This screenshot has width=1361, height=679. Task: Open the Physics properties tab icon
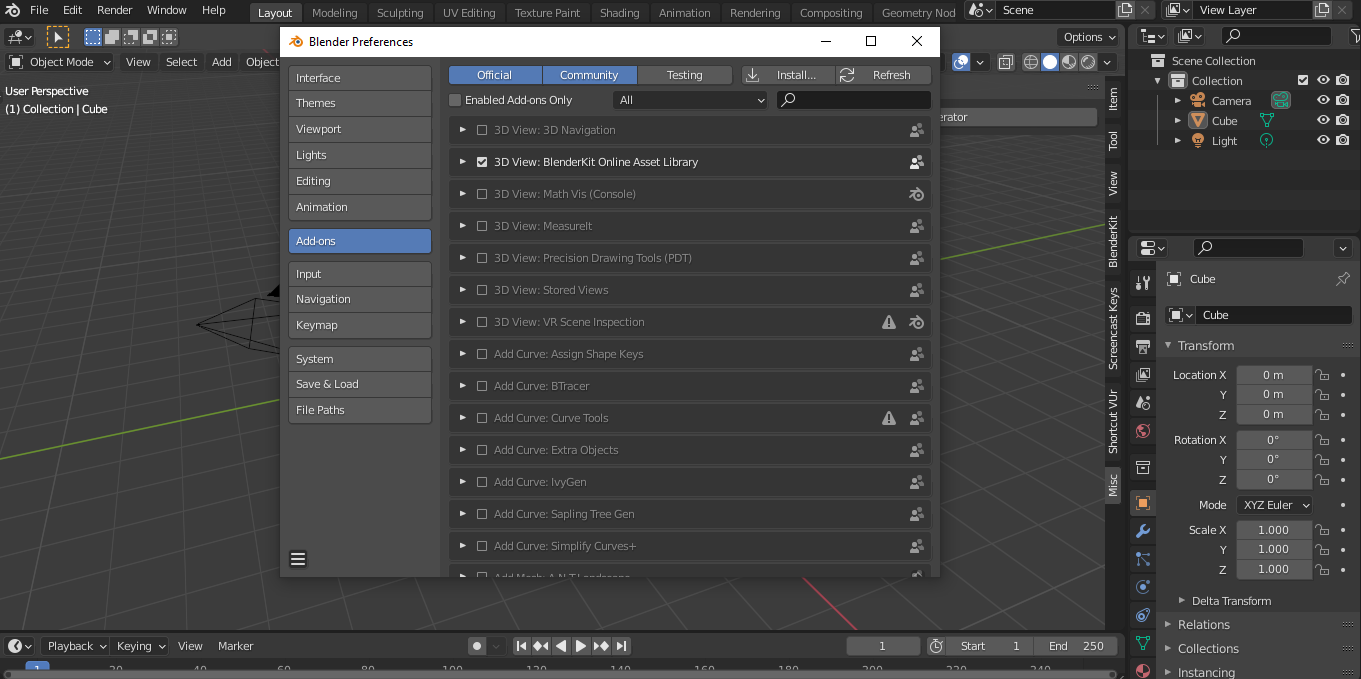[1143, 587]
